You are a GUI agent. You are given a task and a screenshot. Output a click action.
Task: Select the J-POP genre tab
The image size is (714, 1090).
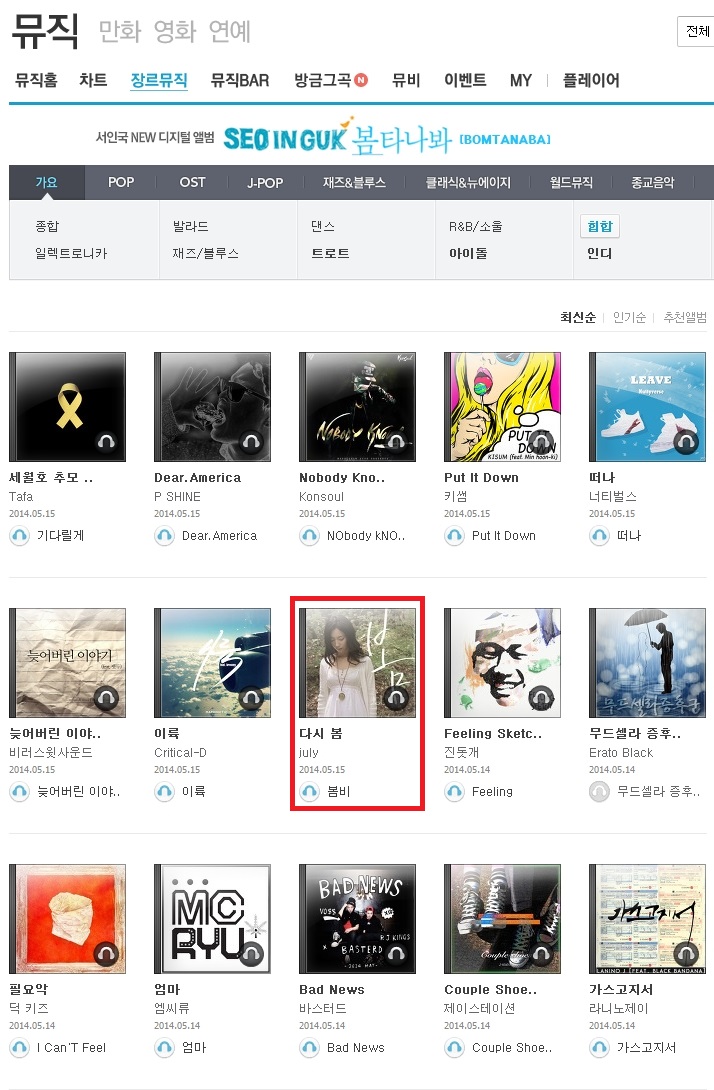pos(265,183)
